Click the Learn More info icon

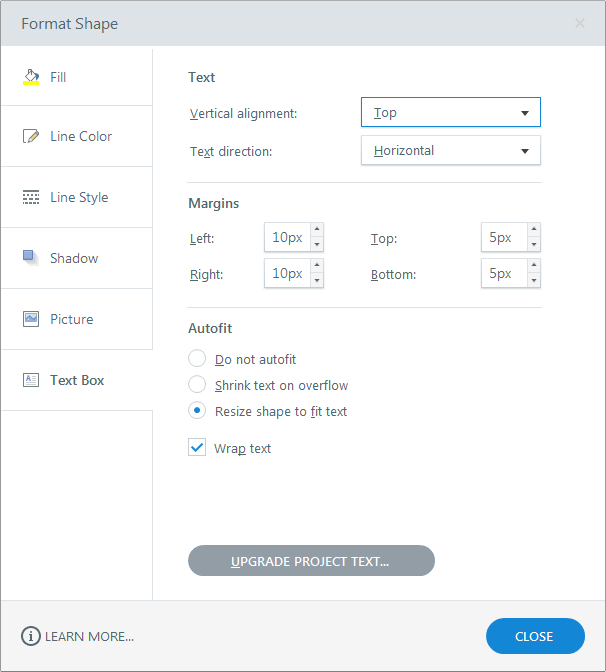(x=31, y=636)
